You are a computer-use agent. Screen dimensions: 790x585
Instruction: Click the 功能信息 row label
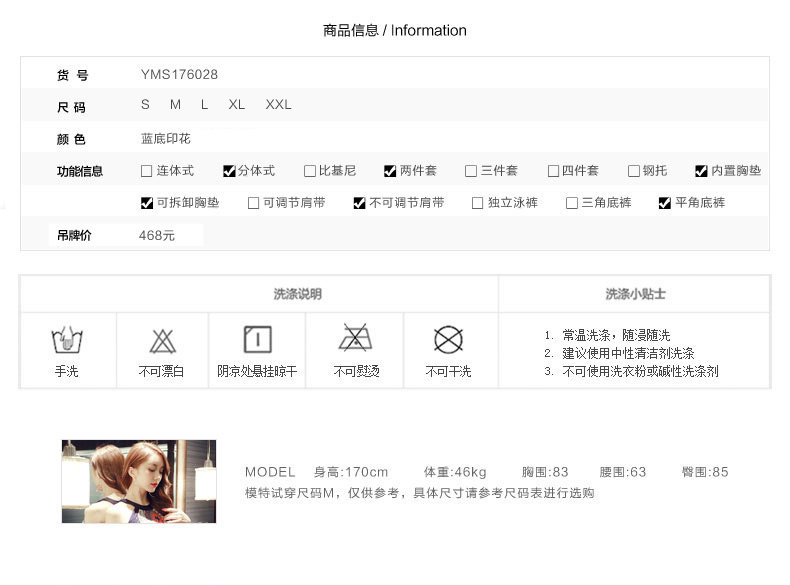click(x=80, y=171)
